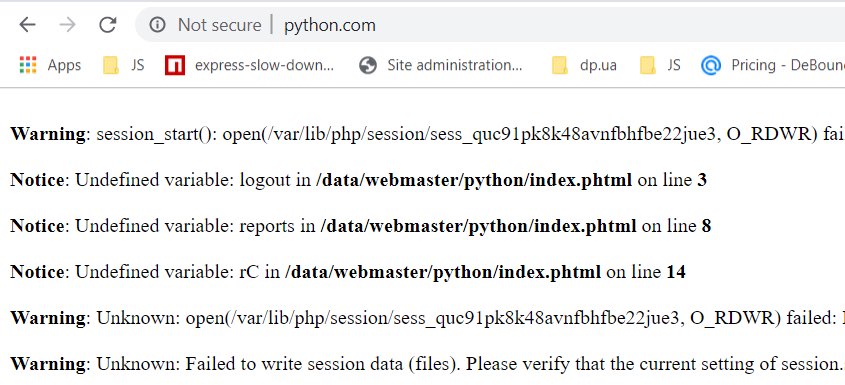Expand the dp.ua bookmark folder label
The width and height of the screenshot is (845, 385).
click(x=598, y=66)
